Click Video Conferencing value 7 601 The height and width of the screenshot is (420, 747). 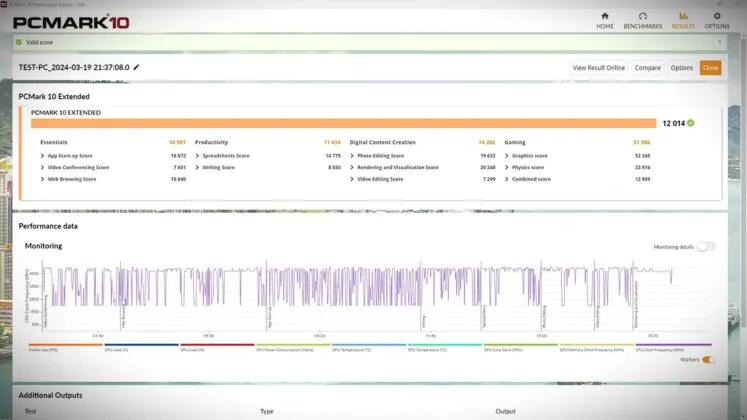tap(180, 167)
